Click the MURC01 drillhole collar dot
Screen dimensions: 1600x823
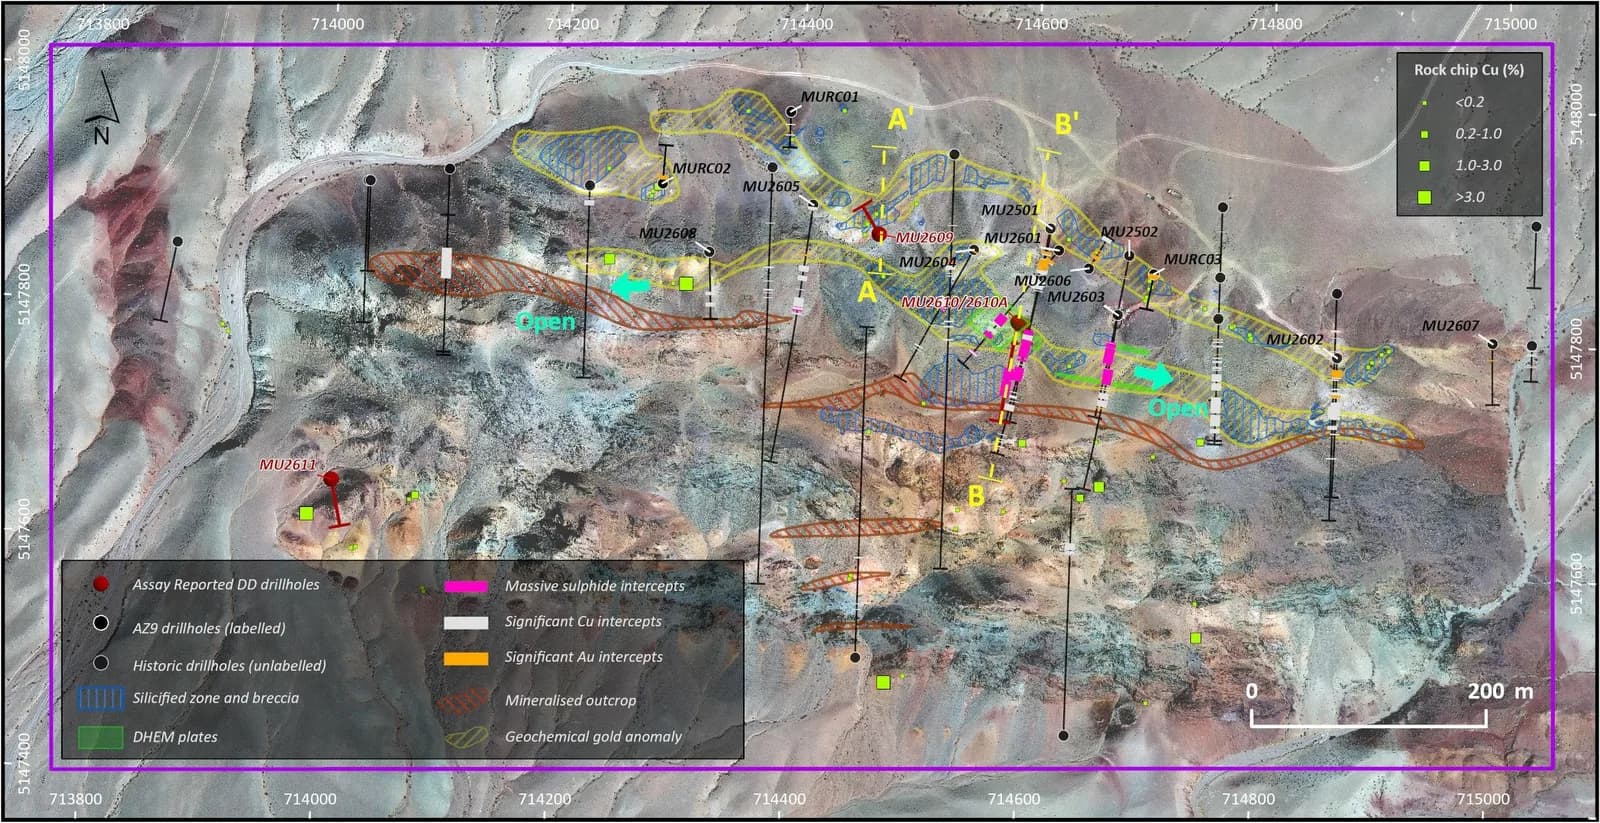[x=792, y=110]
